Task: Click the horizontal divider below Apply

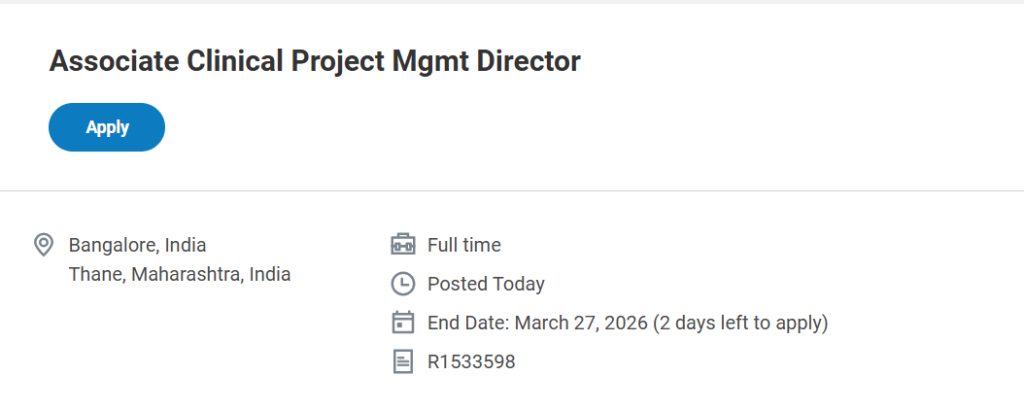Action: pos(512,190)
